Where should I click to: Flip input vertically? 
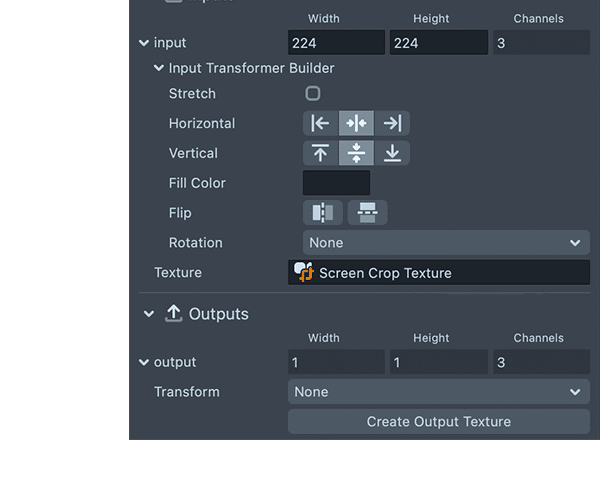coord(367,213)
